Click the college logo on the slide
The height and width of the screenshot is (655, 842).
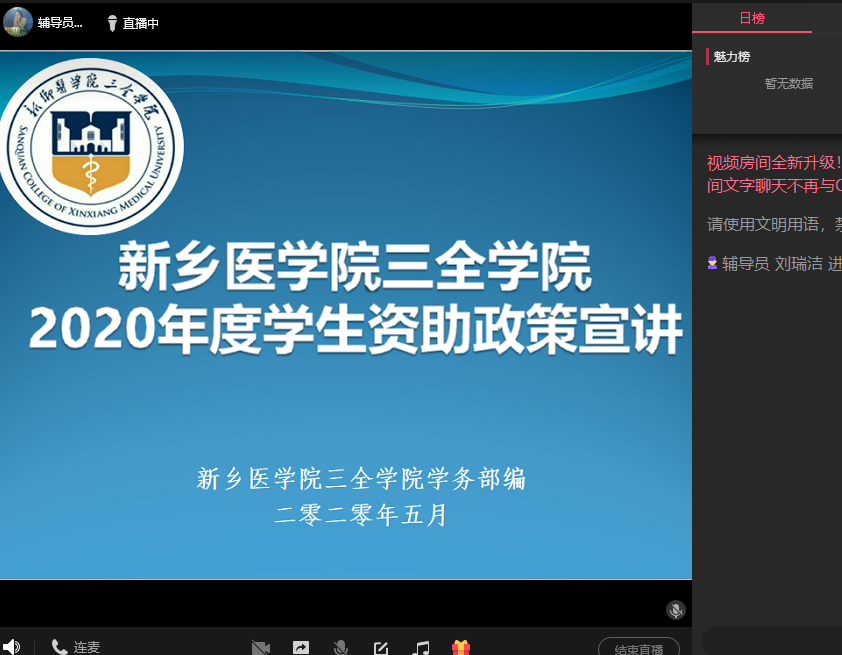point(91,144)
